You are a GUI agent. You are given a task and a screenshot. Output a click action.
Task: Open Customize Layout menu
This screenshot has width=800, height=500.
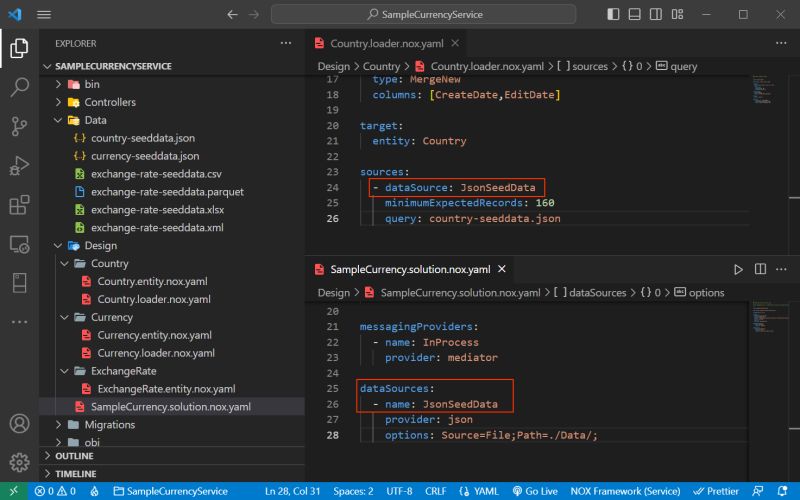click(x=678, y=14)
